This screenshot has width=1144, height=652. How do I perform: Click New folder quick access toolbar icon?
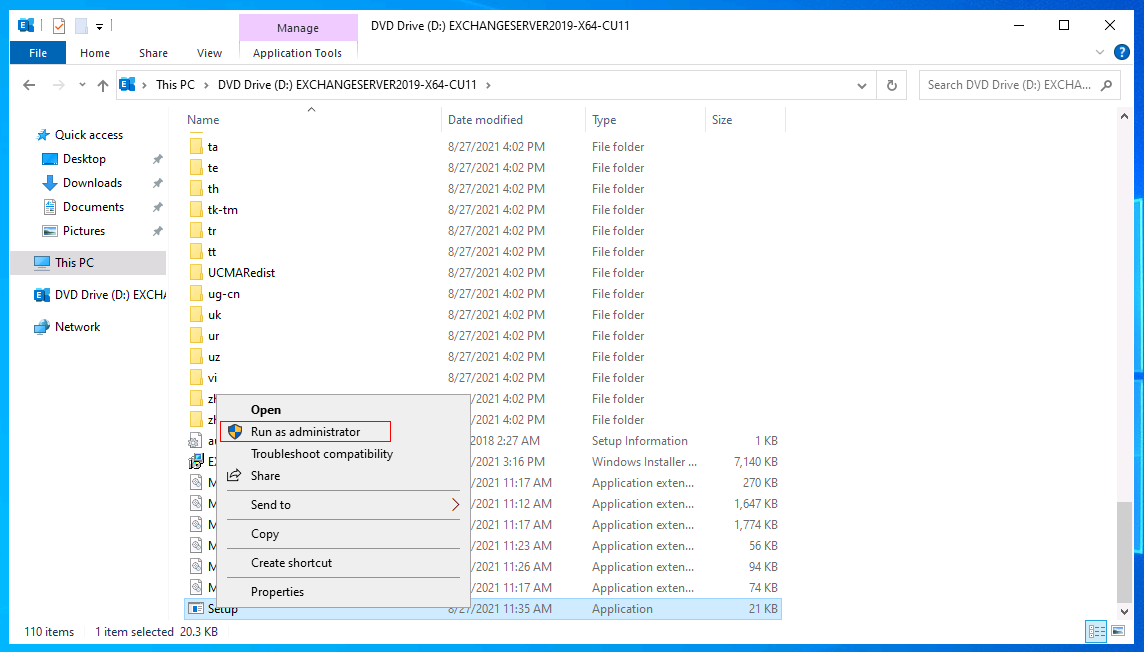81,26
